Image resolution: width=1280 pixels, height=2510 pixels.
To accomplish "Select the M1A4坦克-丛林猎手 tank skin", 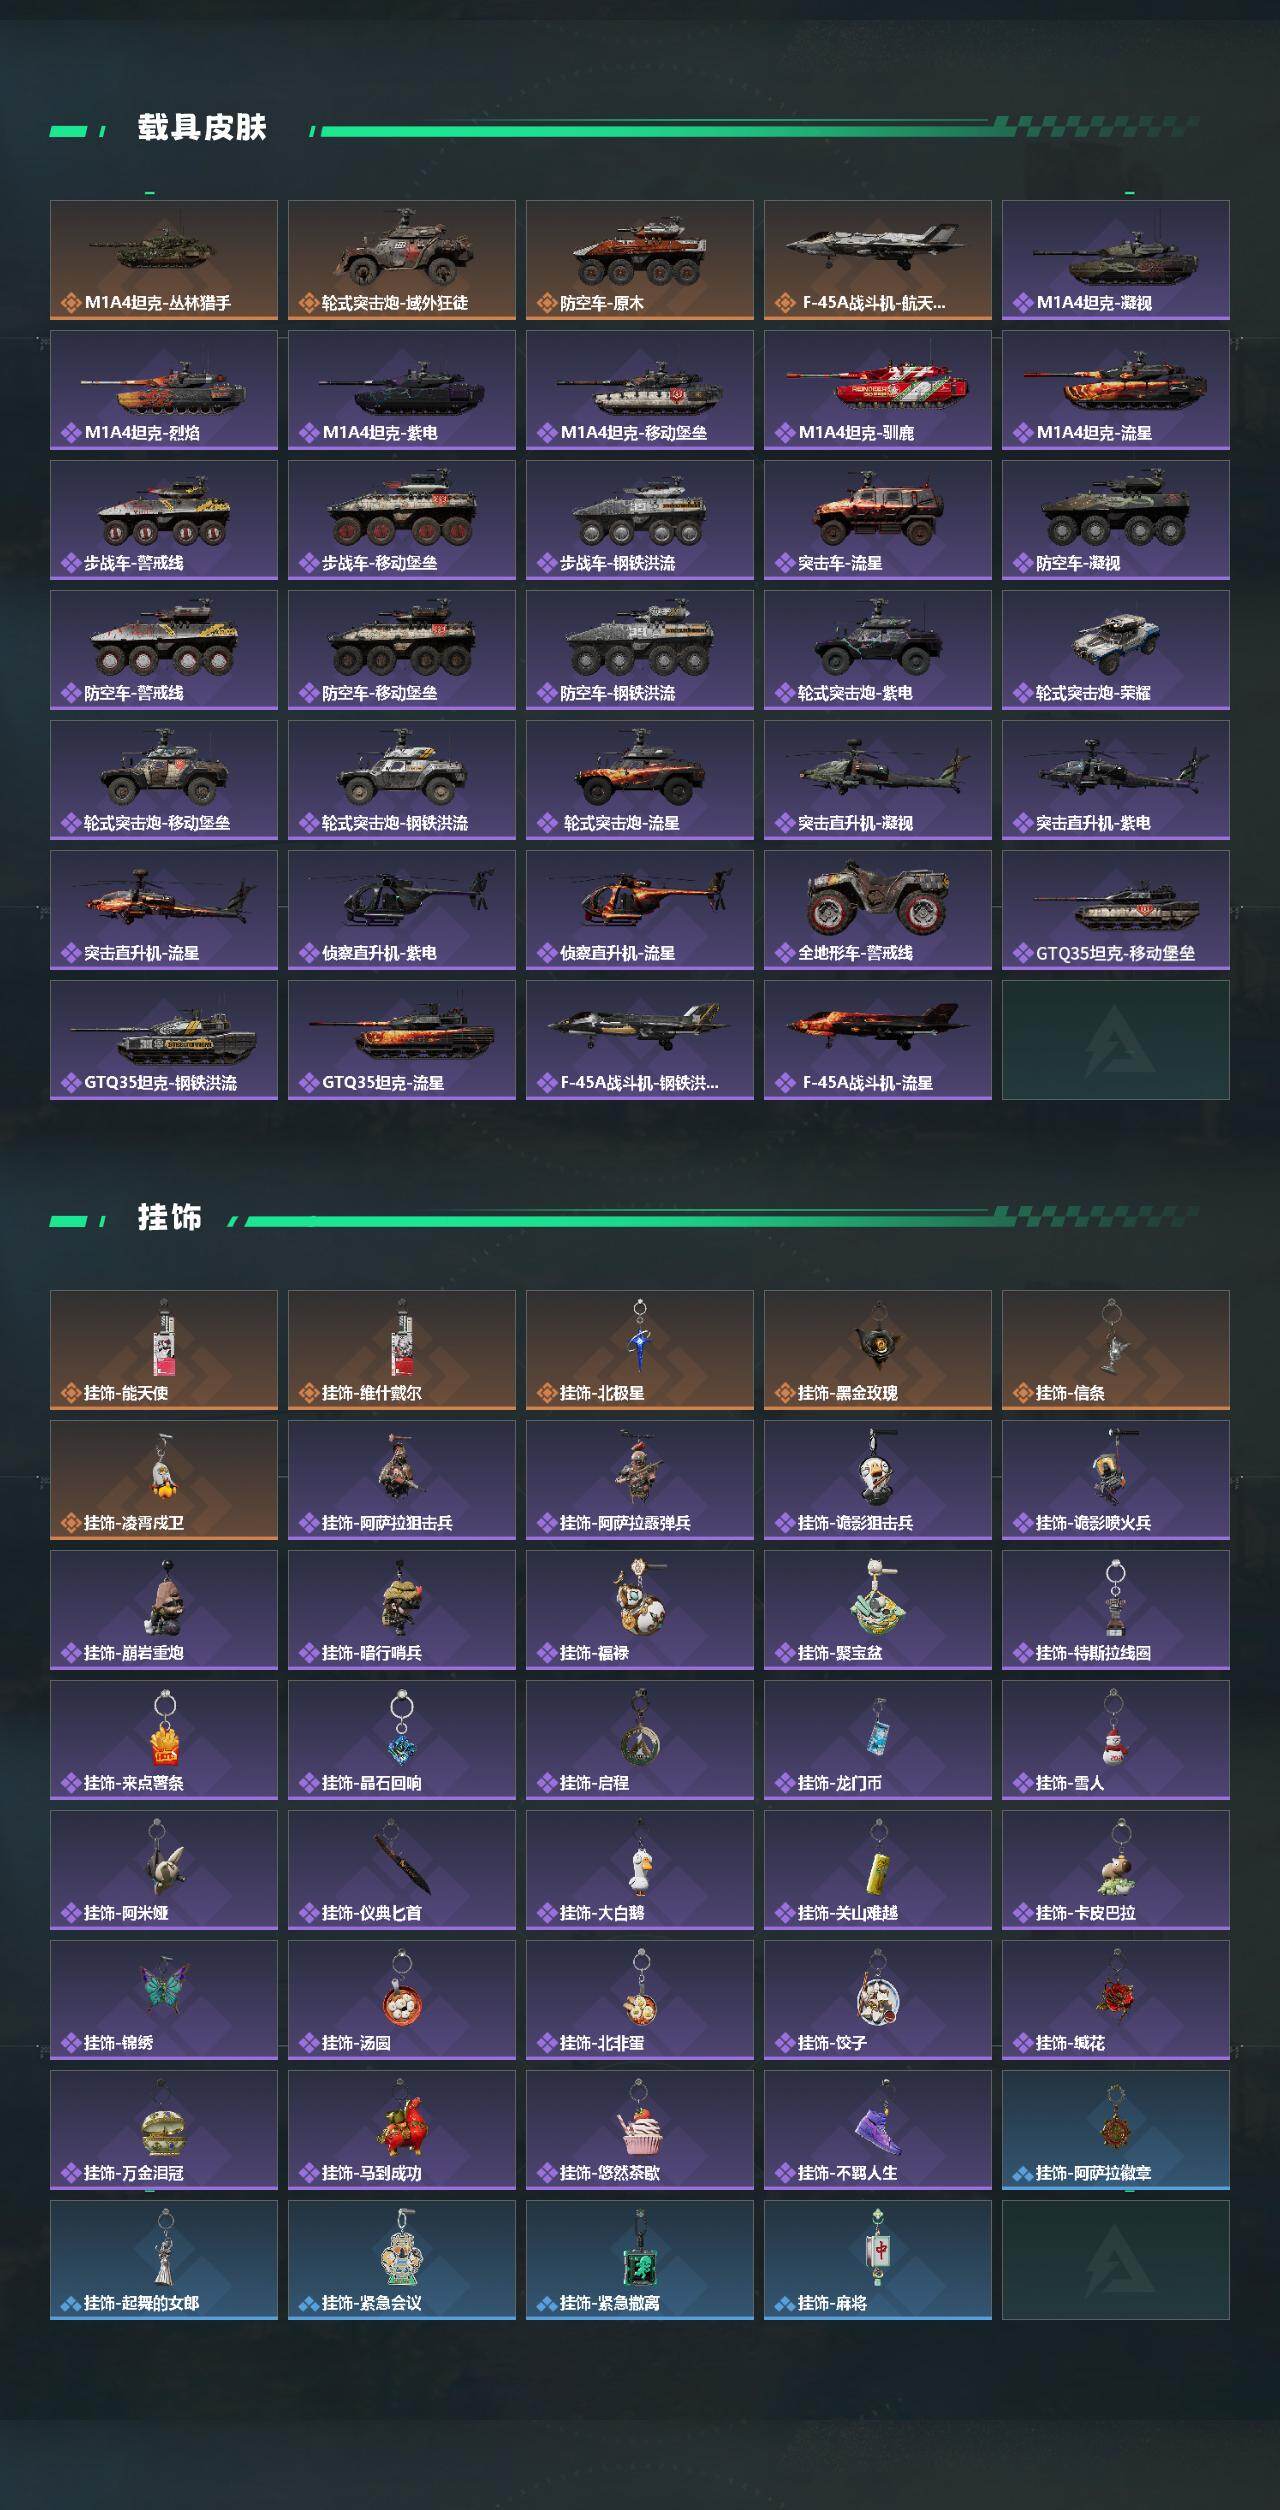I will [164, 260].
